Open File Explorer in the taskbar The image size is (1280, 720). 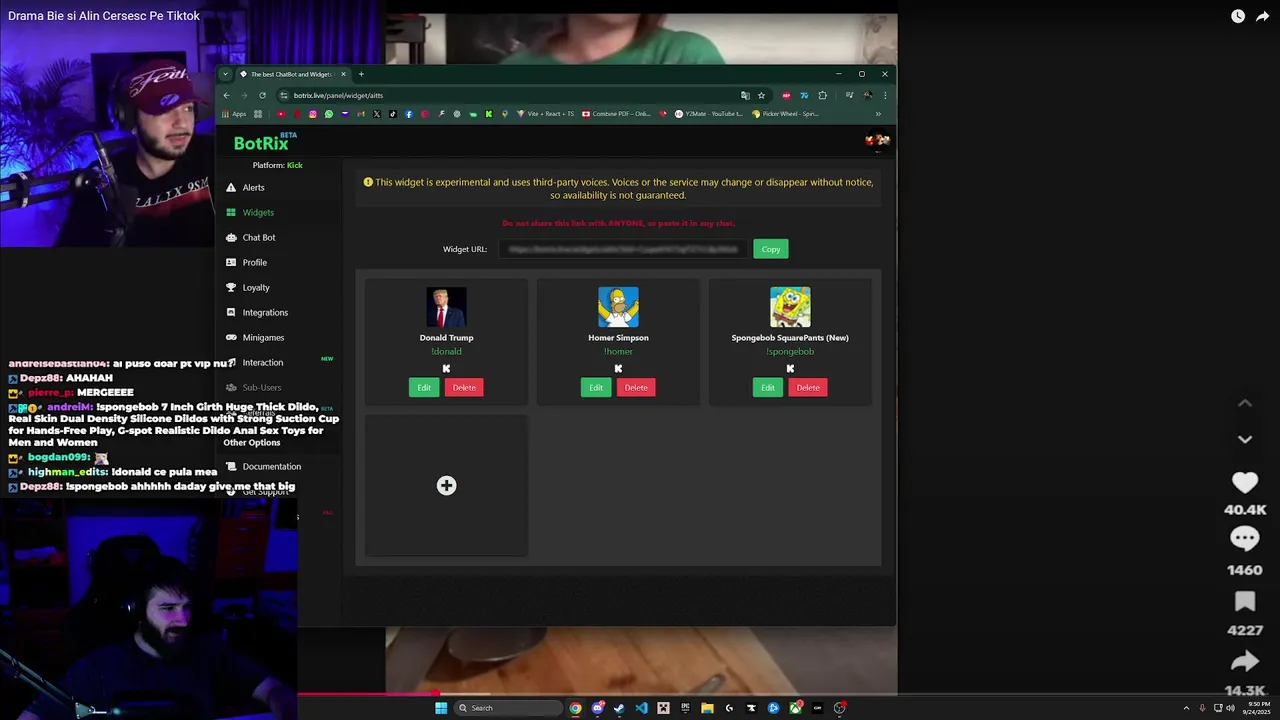point(707,708)
